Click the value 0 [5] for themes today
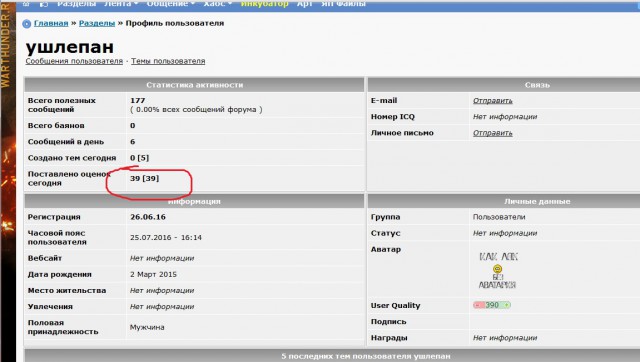 pyautogui.click(x=140, y=158)
